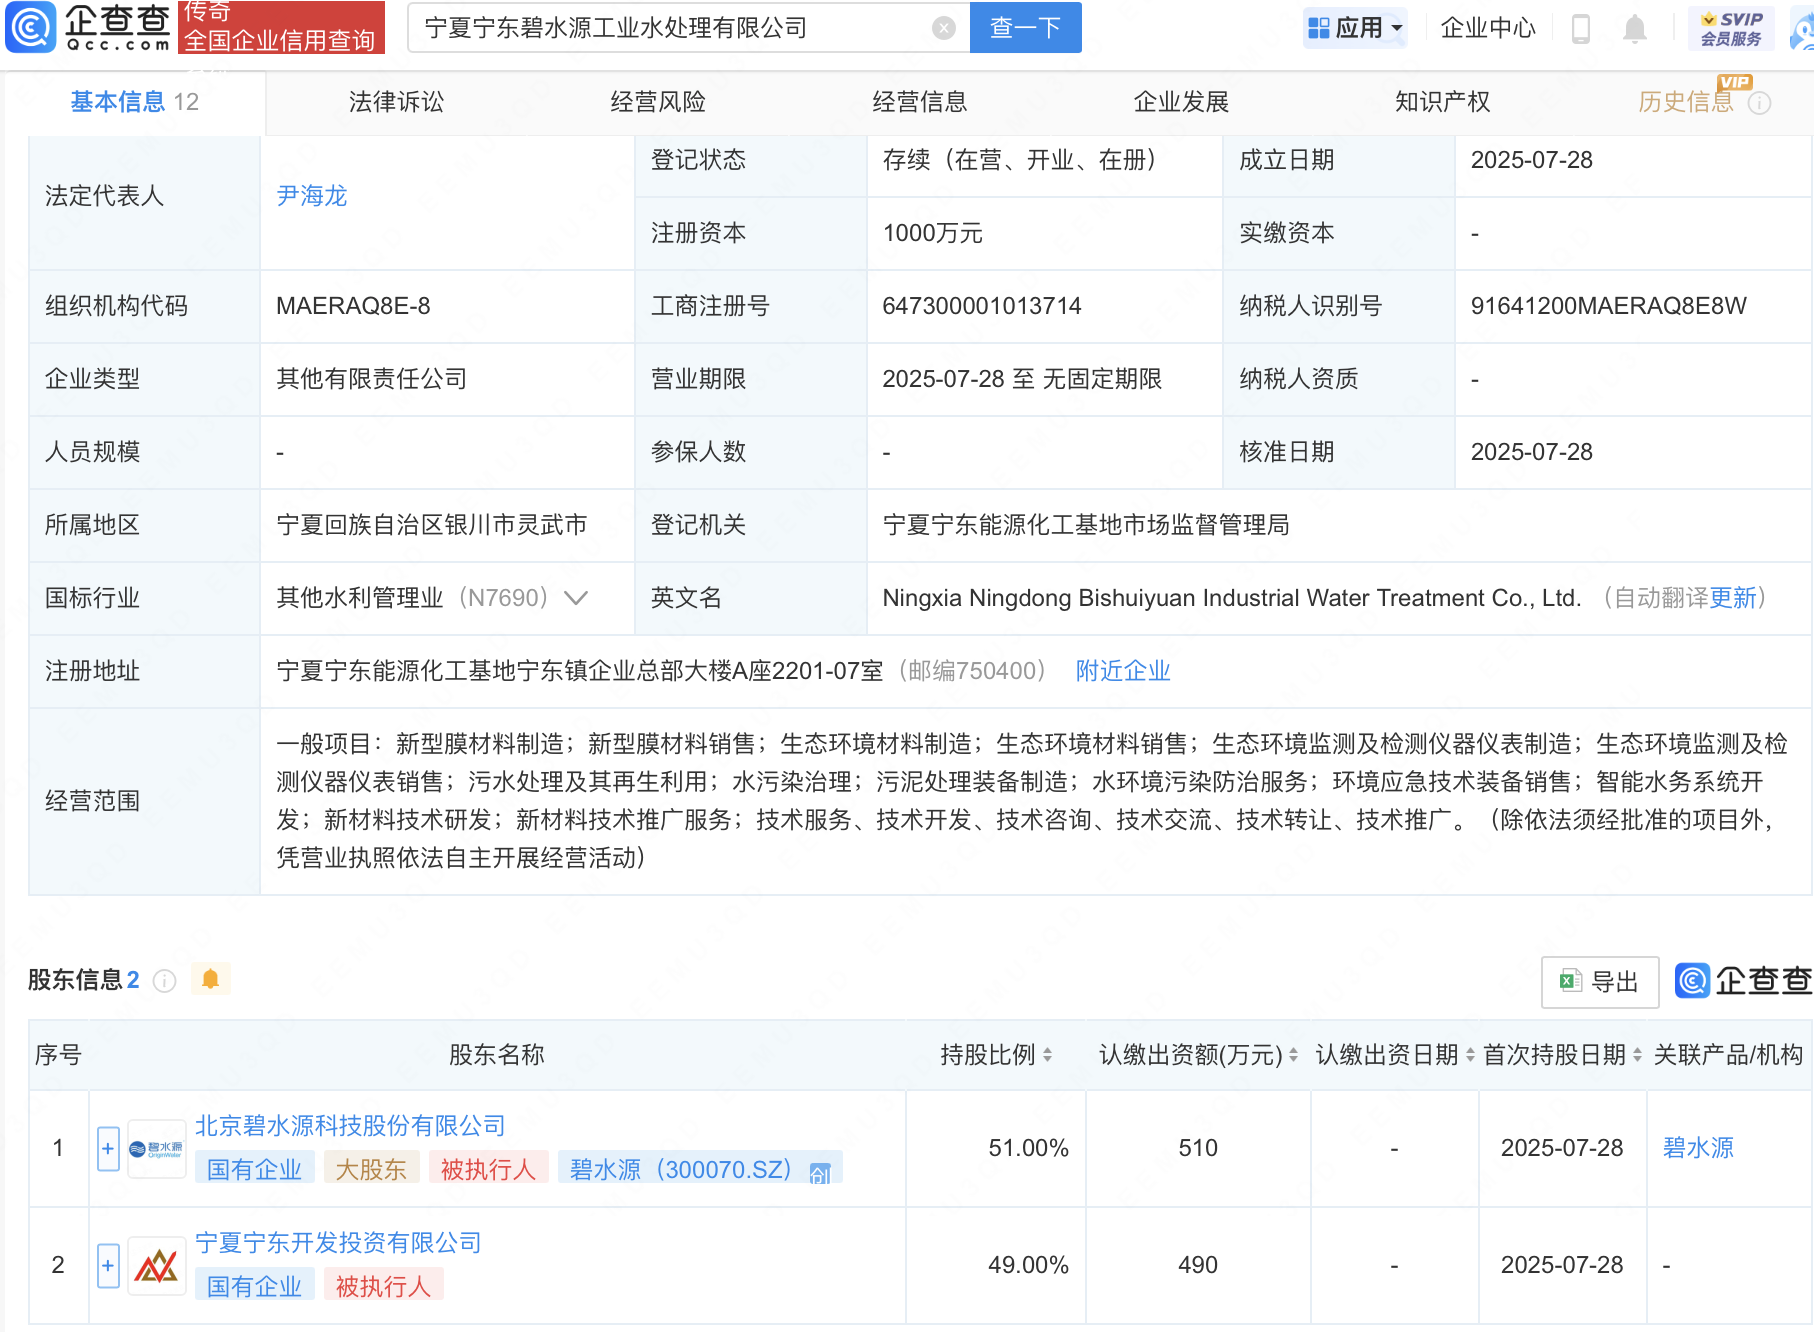Clear the search box with the X icon
The image size is (1814, 1332).
pyautogui.click(x=943, y=28)
